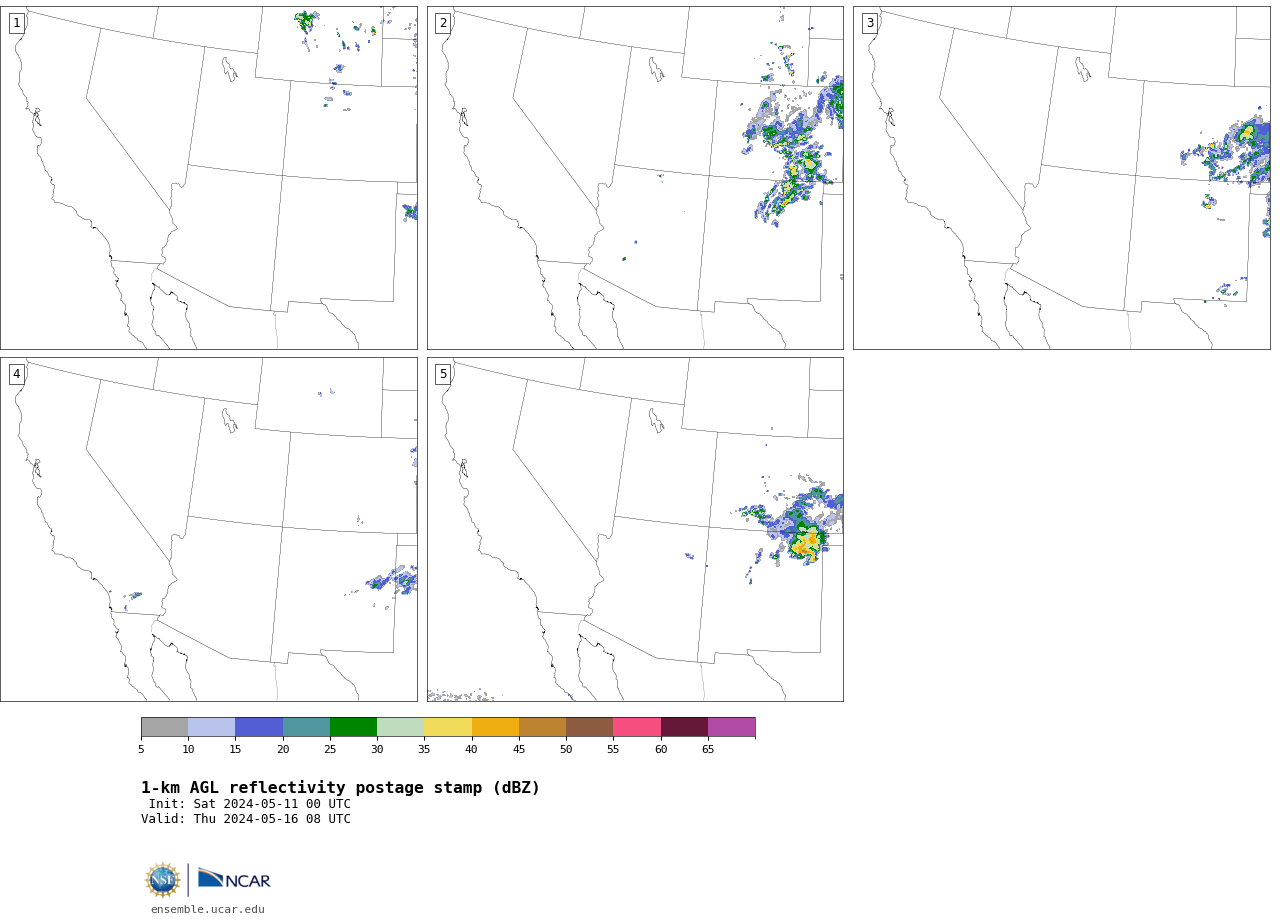Image resolution: width=1280 pixels, height=920 pixels.
Task: Click the 'Init: Sat 2024-05-11 00 UTC' line
Action: coord(250,804)
